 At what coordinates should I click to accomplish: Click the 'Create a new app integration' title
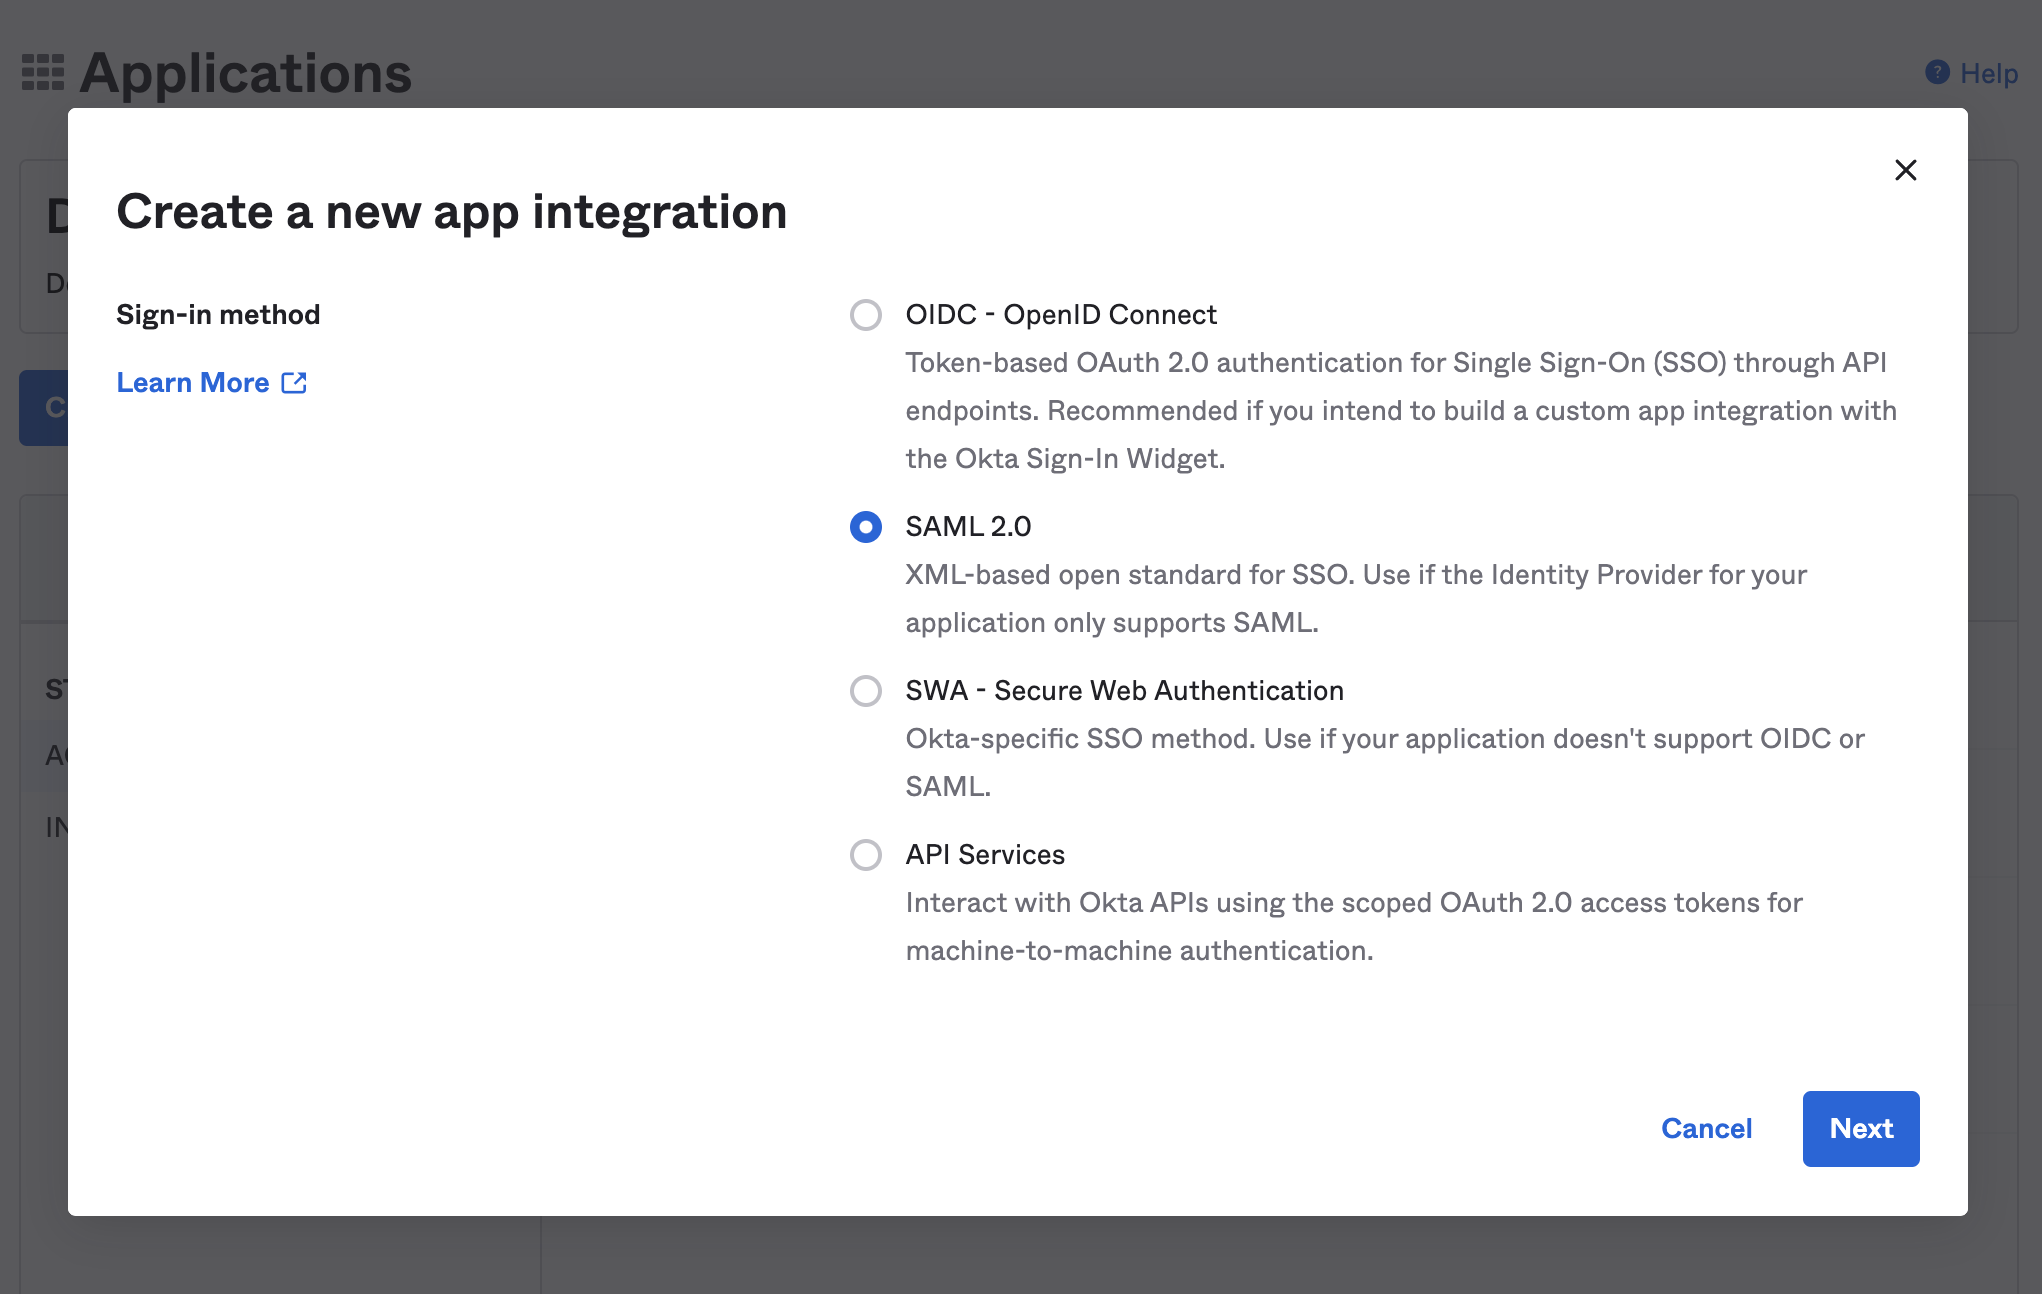[x=452, y=212]
